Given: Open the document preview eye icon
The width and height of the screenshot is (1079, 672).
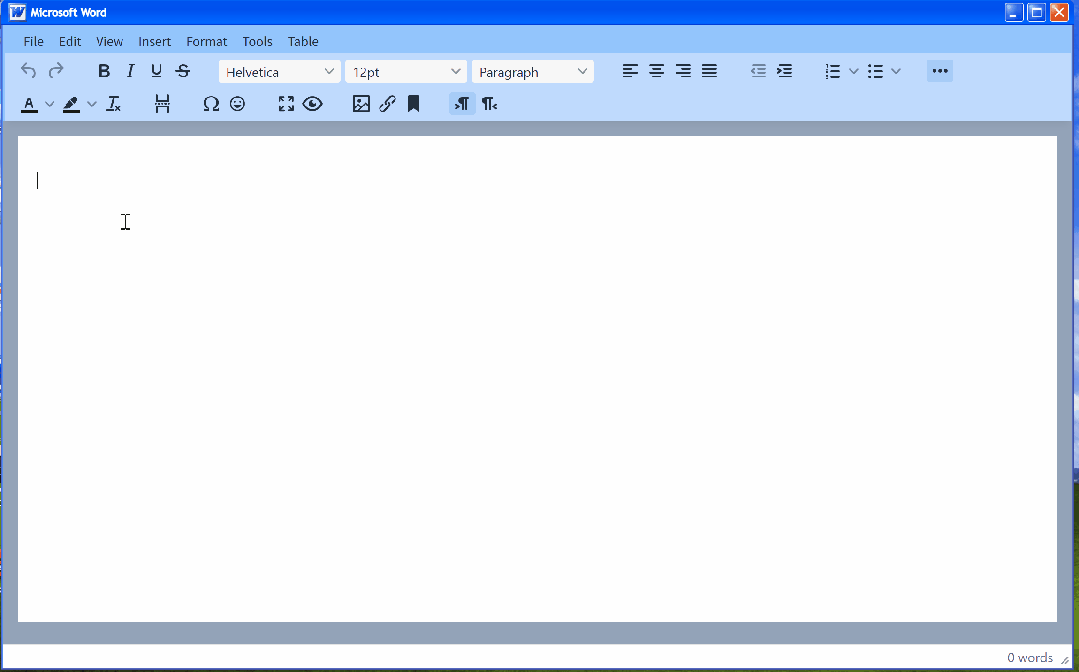Looking at the screenshot, I should click(x=313, y=103).
